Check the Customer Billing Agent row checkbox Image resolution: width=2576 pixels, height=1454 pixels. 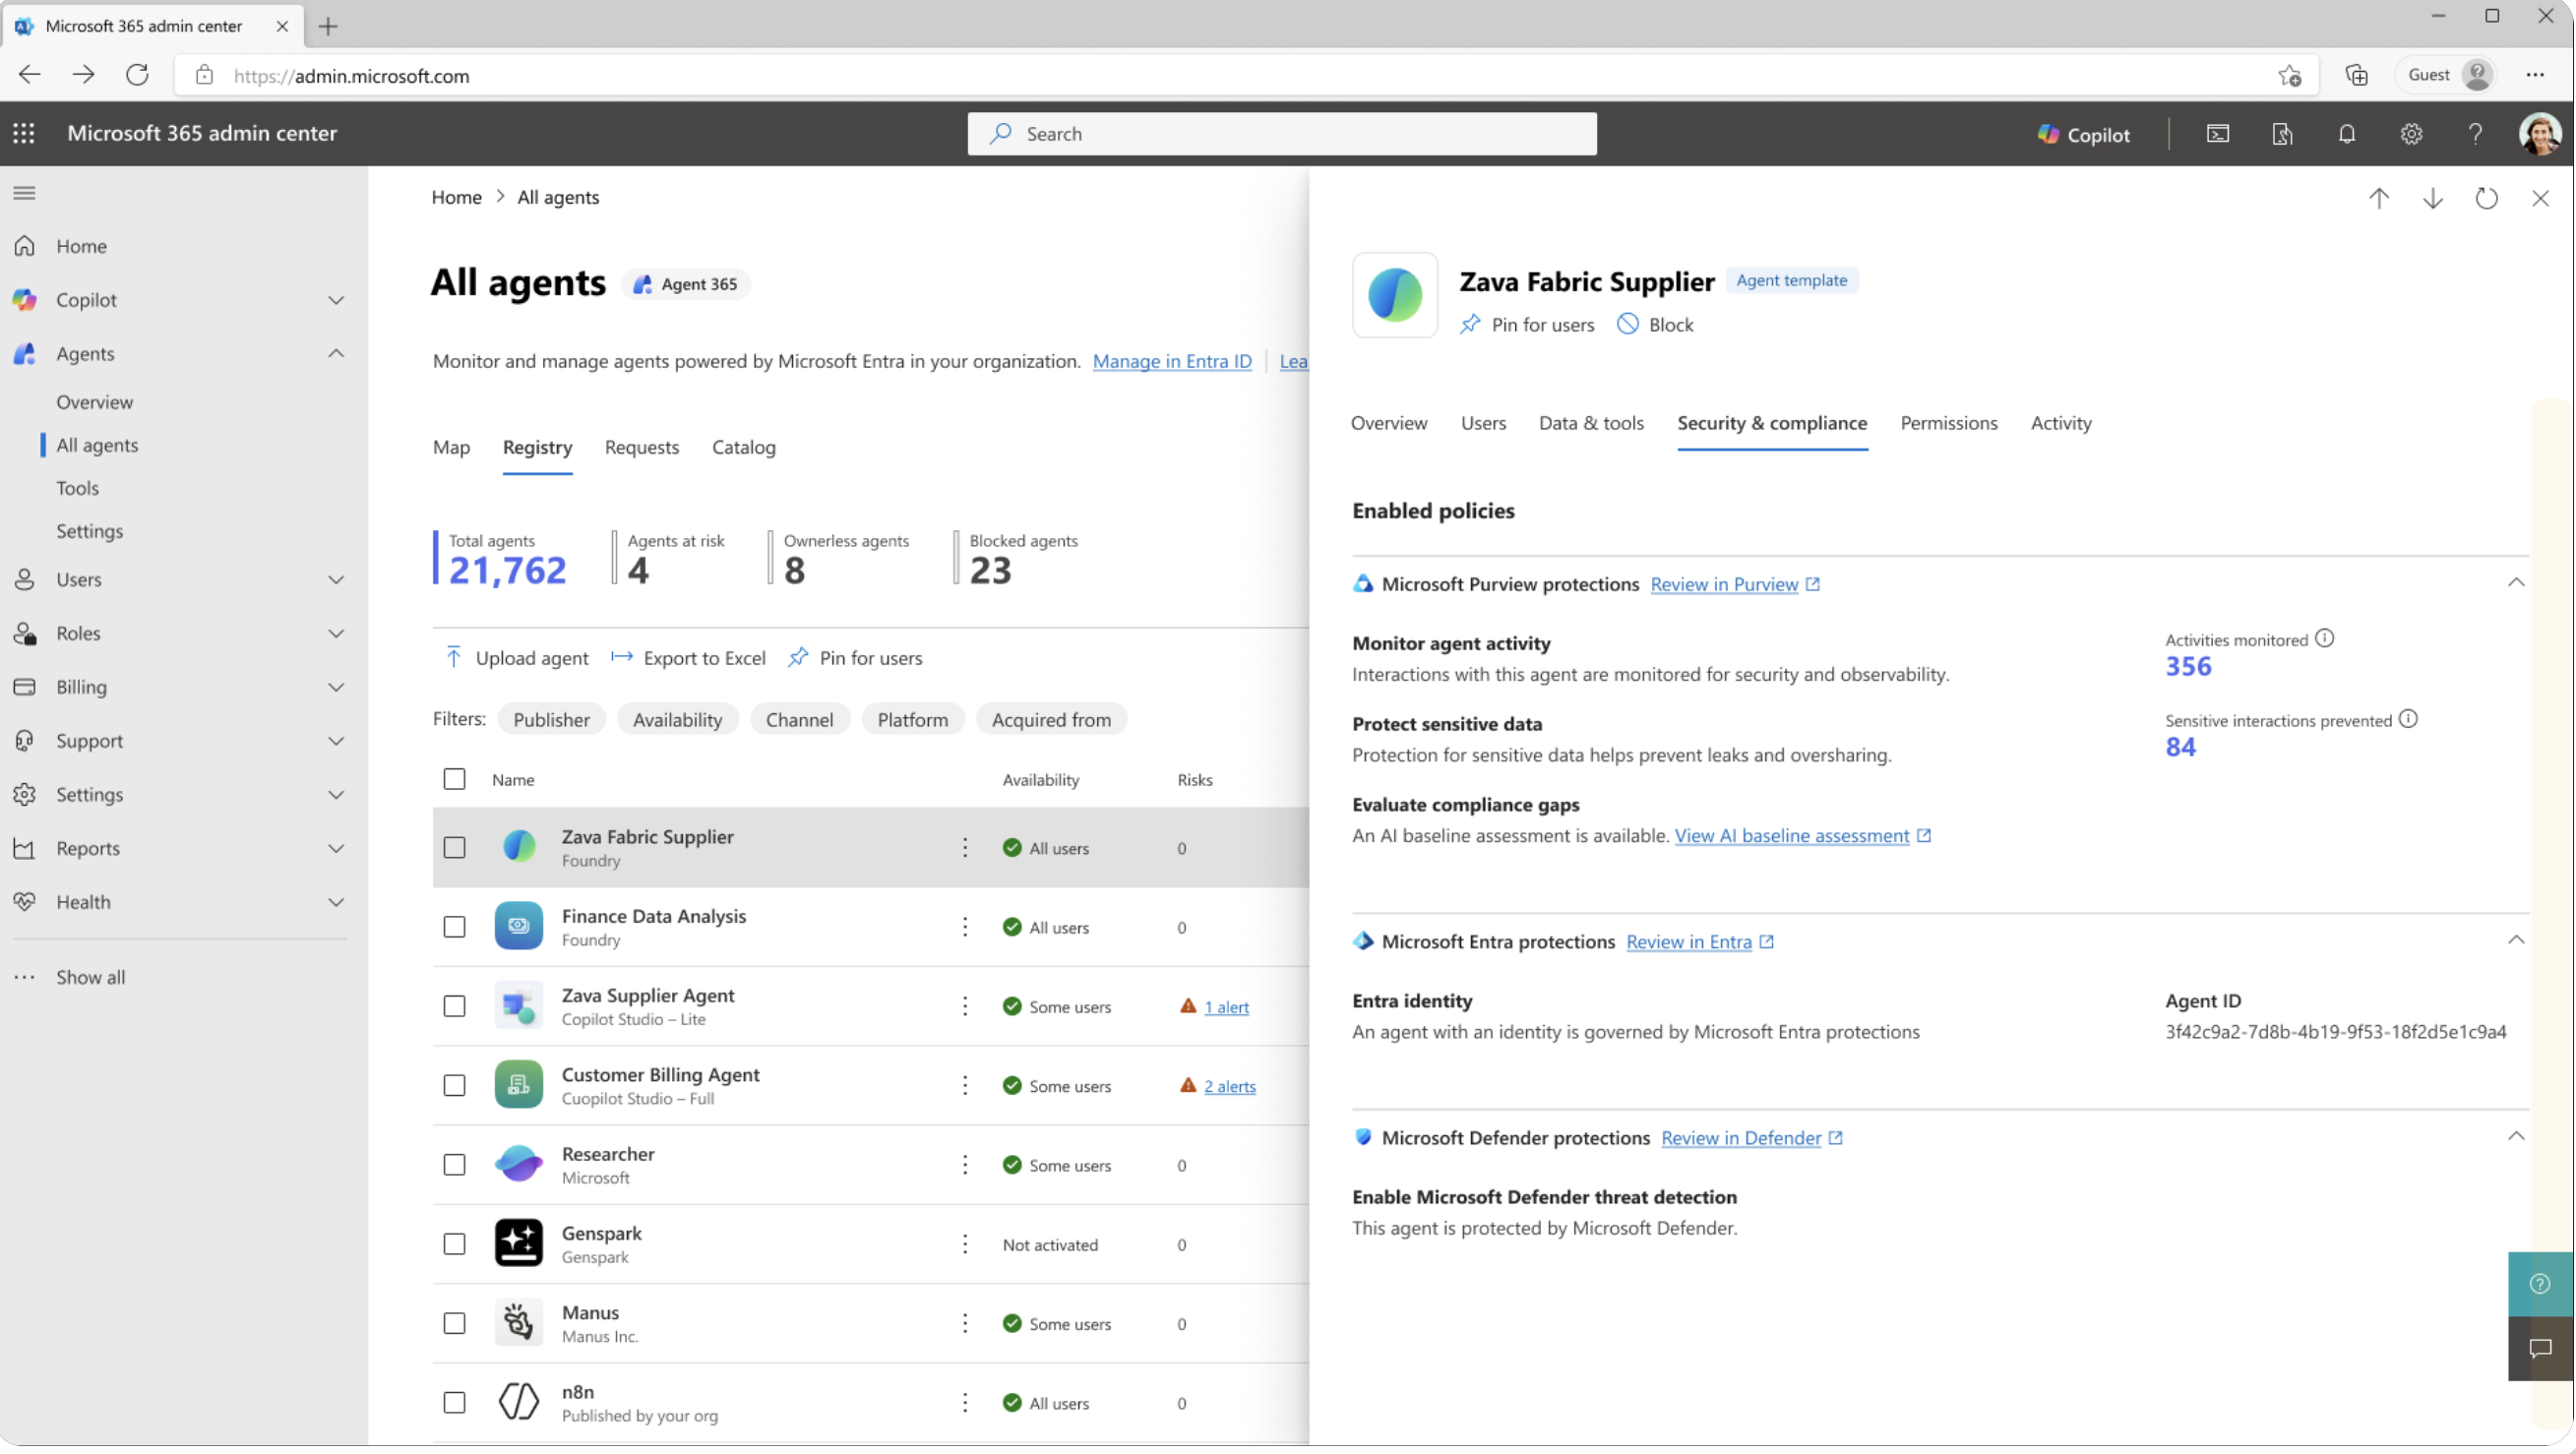[x=455, y=1087]
